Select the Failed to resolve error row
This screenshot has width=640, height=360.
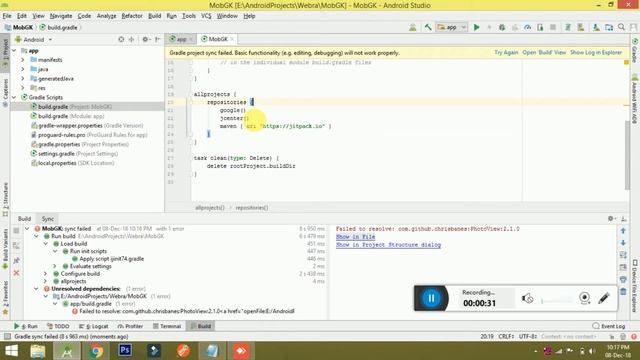(183, 311)
